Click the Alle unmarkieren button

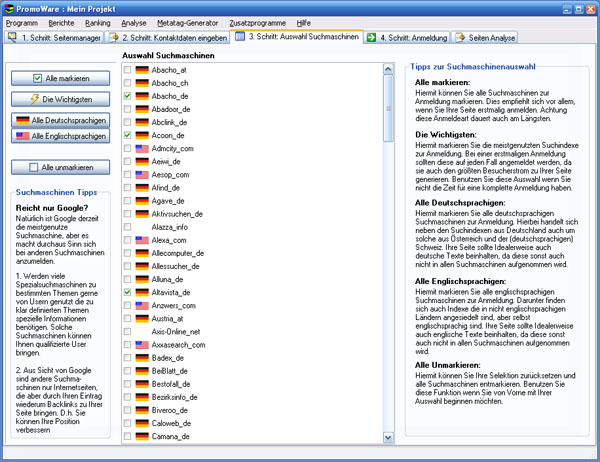[x=60, y=167]
